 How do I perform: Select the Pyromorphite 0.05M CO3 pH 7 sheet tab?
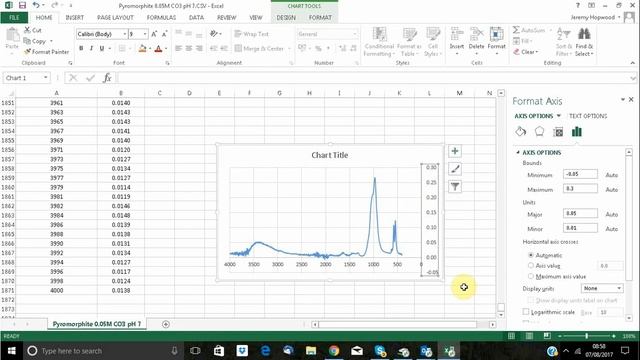97,324
